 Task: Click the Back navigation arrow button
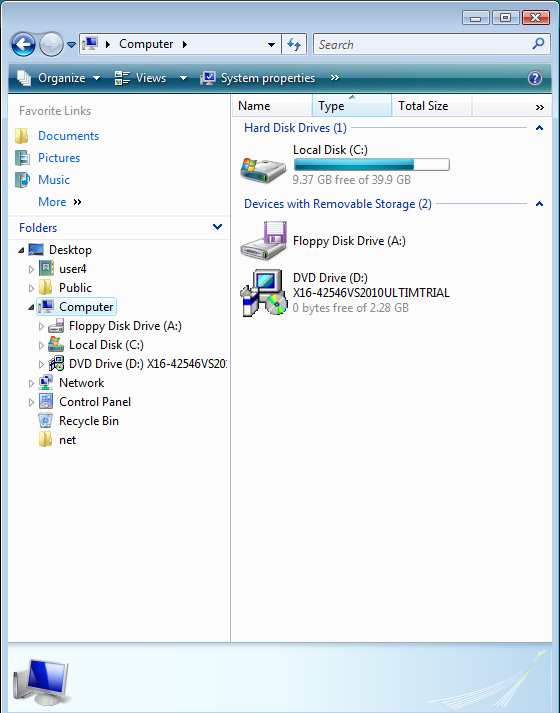pyautogui.click(x=23, y=45)
